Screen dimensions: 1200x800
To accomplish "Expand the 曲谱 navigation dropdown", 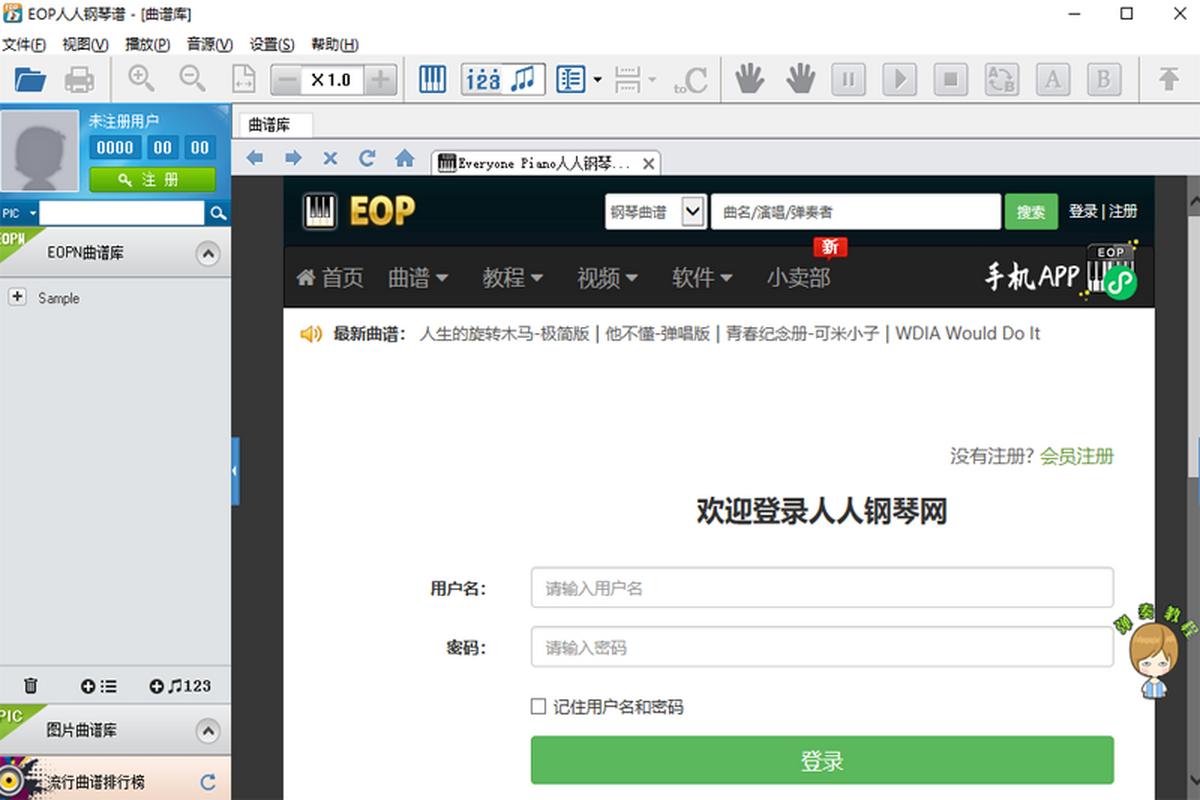I will click(418, 278).
